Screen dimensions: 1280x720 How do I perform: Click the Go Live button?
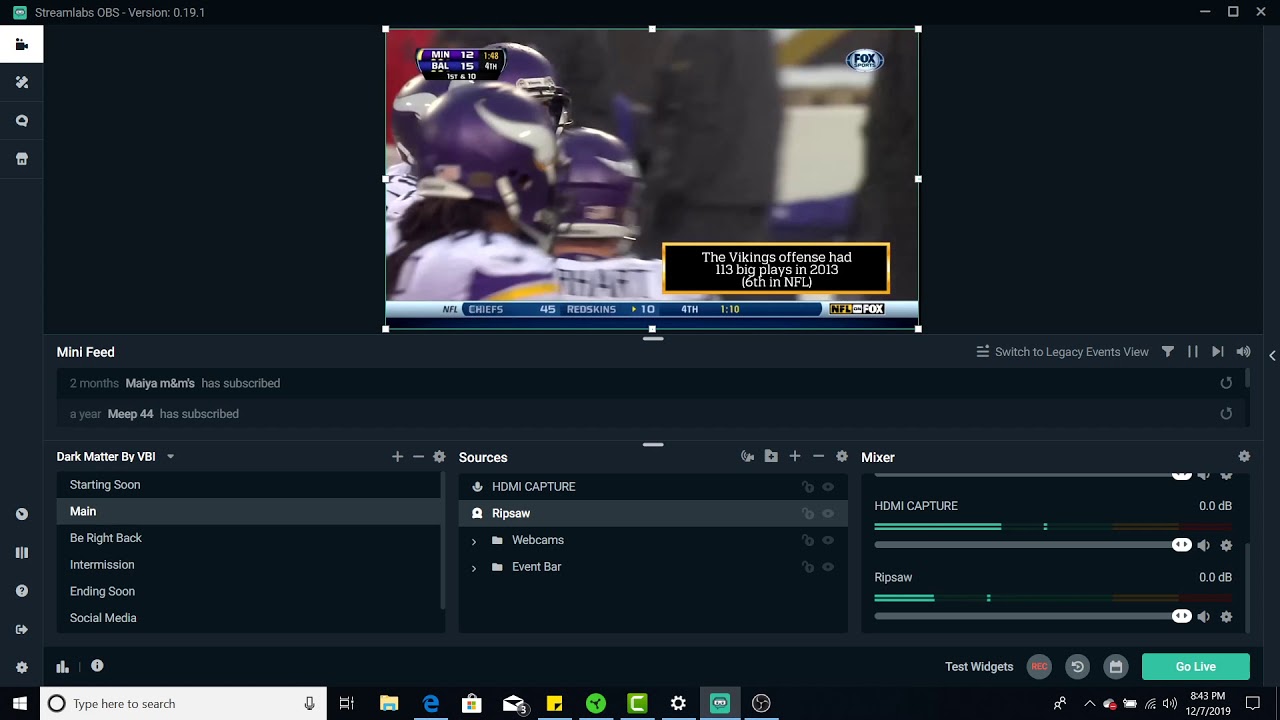point(1196,667)
